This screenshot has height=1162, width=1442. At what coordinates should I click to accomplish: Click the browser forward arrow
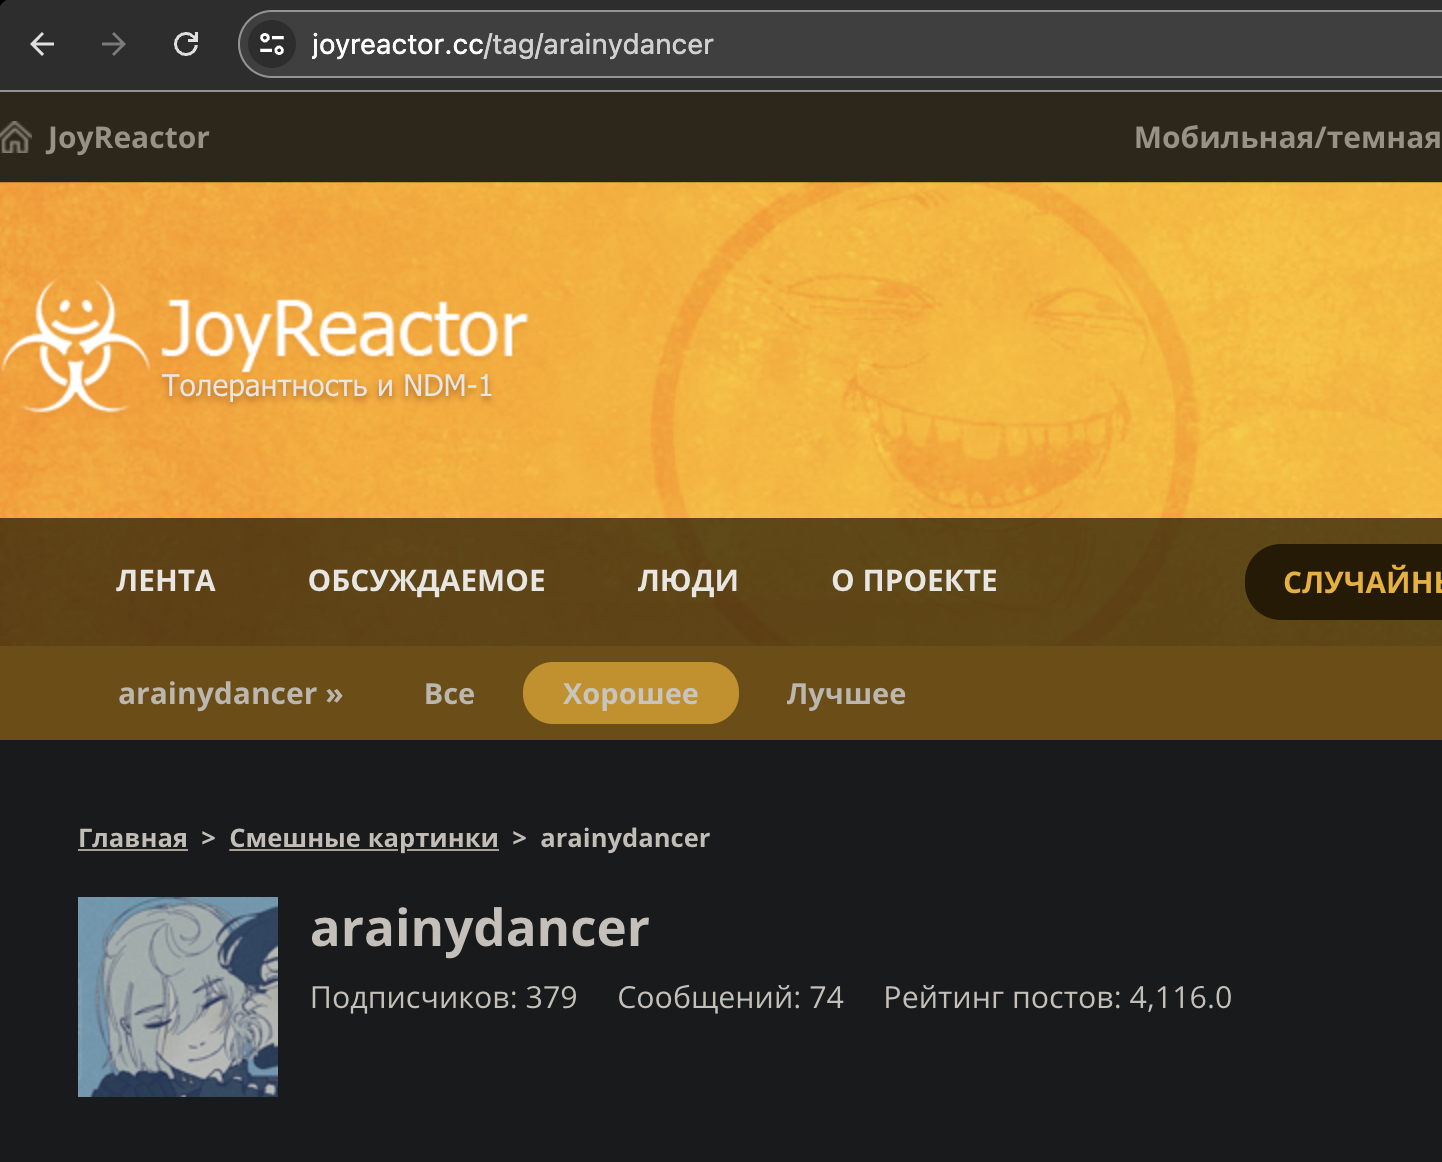(x=114, y=44)
